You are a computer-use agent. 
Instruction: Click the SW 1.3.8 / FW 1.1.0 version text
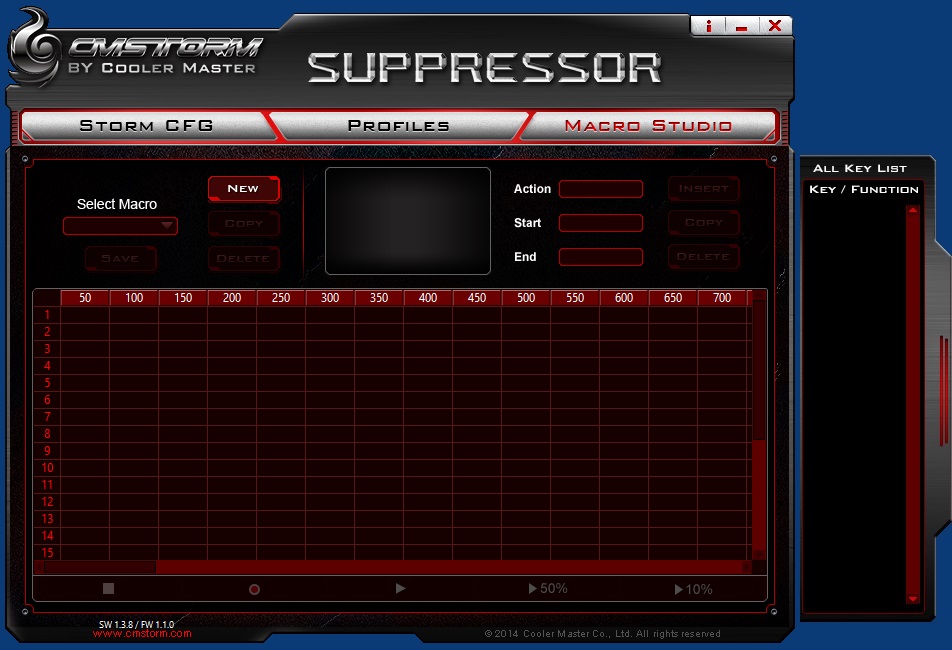pyautogui.click(x=137, y=624)
